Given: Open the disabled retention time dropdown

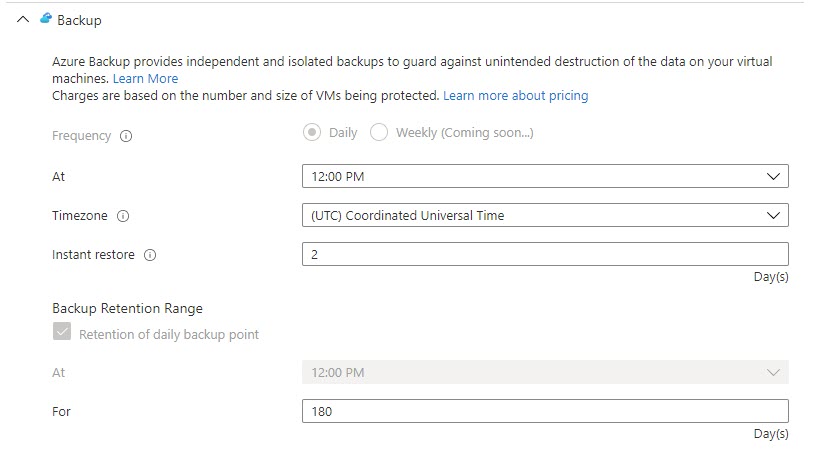Looking at the screenshot, I should click(x=545, y=373).
